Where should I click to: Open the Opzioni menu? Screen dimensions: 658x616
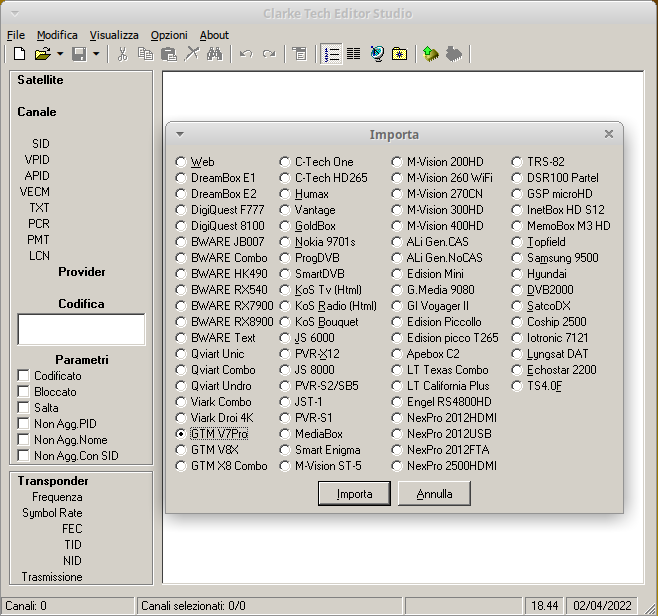[x=169, y=35]
